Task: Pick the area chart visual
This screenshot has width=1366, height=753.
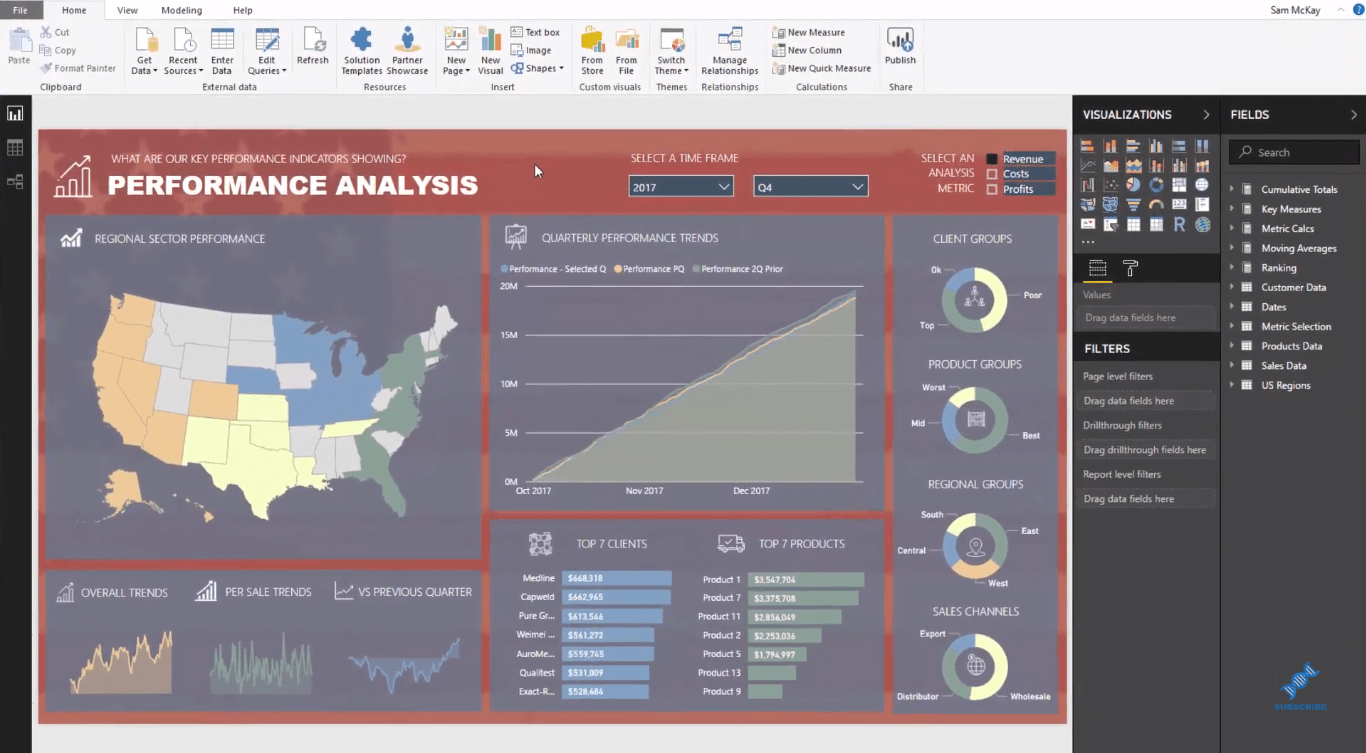Action: pos(1110,165)
